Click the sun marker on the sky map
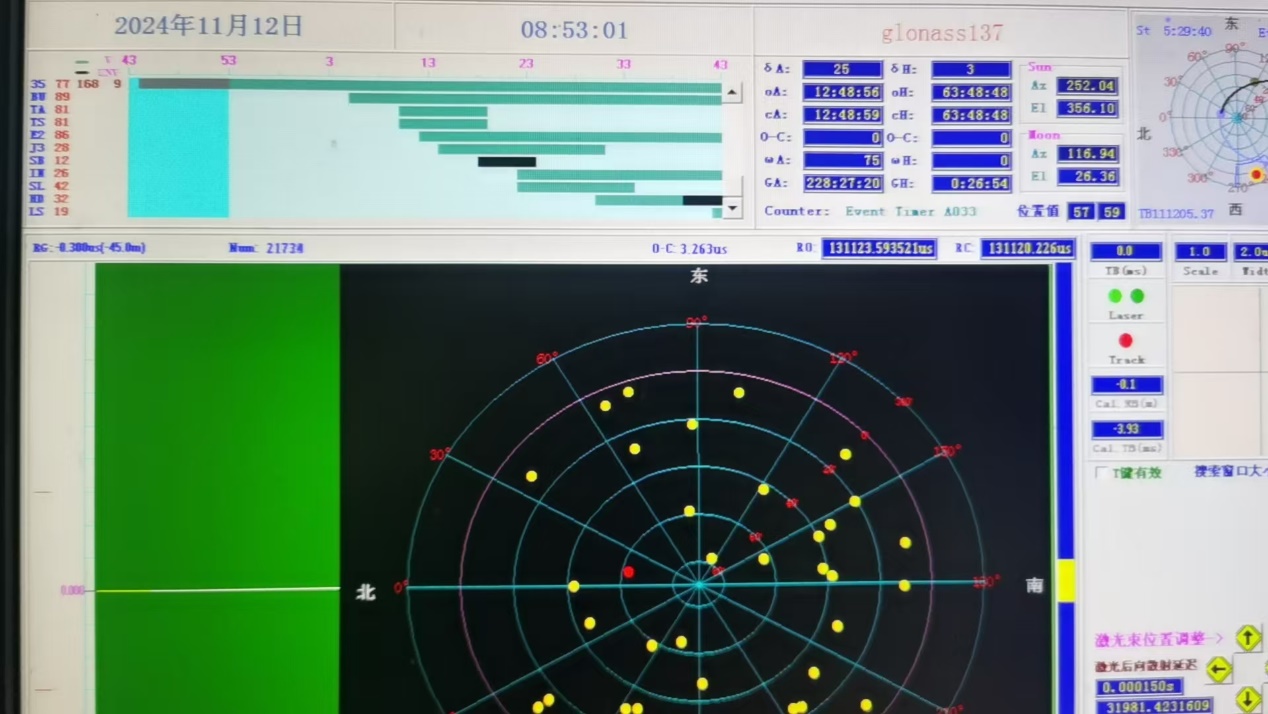 [x=1256, y=174]
